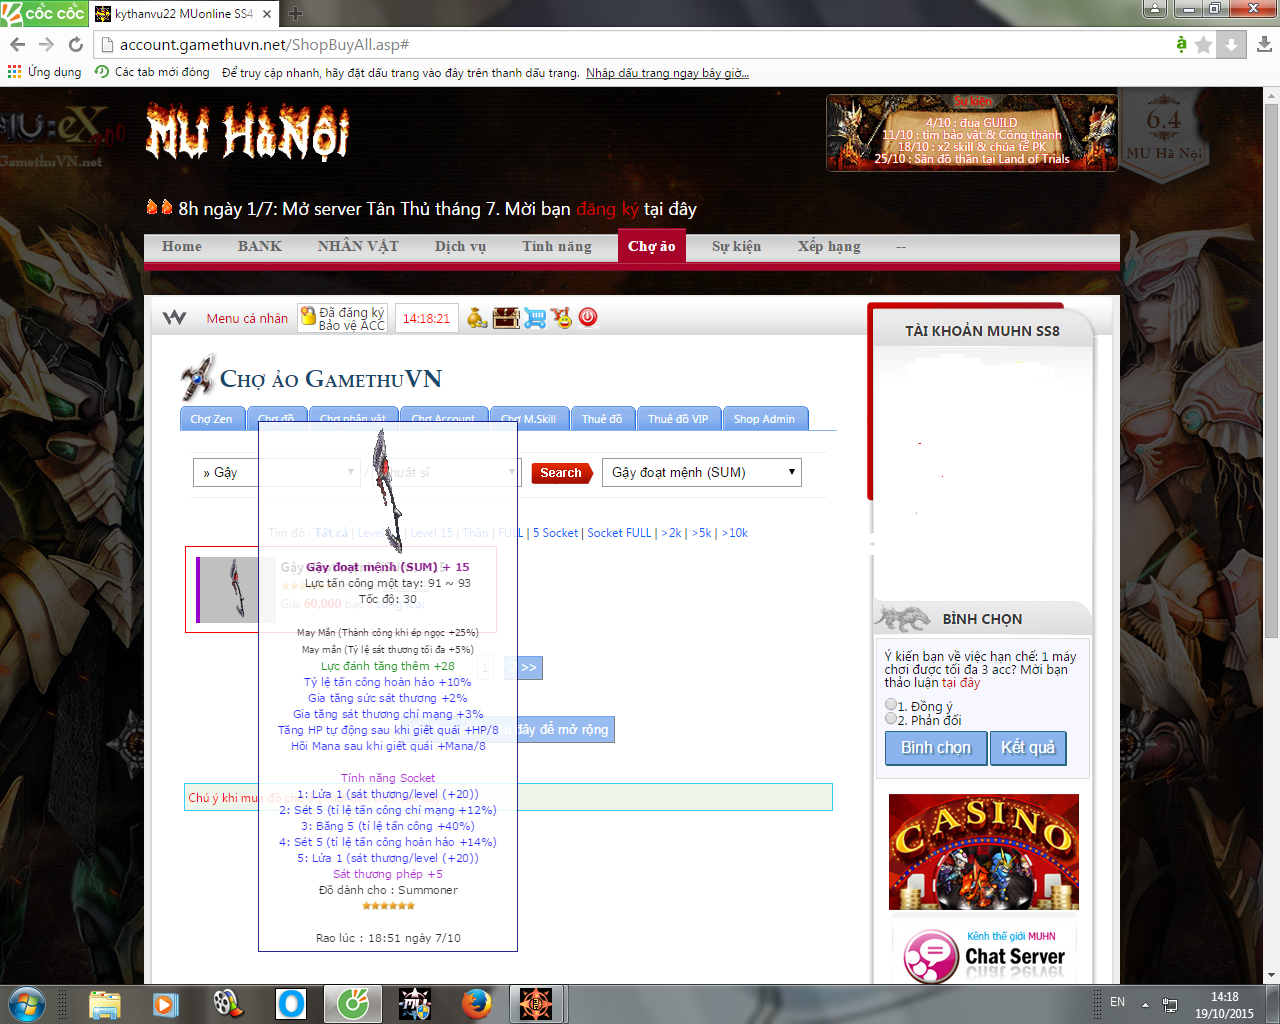This screenshot has height=1024, width=1280.
Task: Click the smiley face icon in personal menu
Action: 562,318
